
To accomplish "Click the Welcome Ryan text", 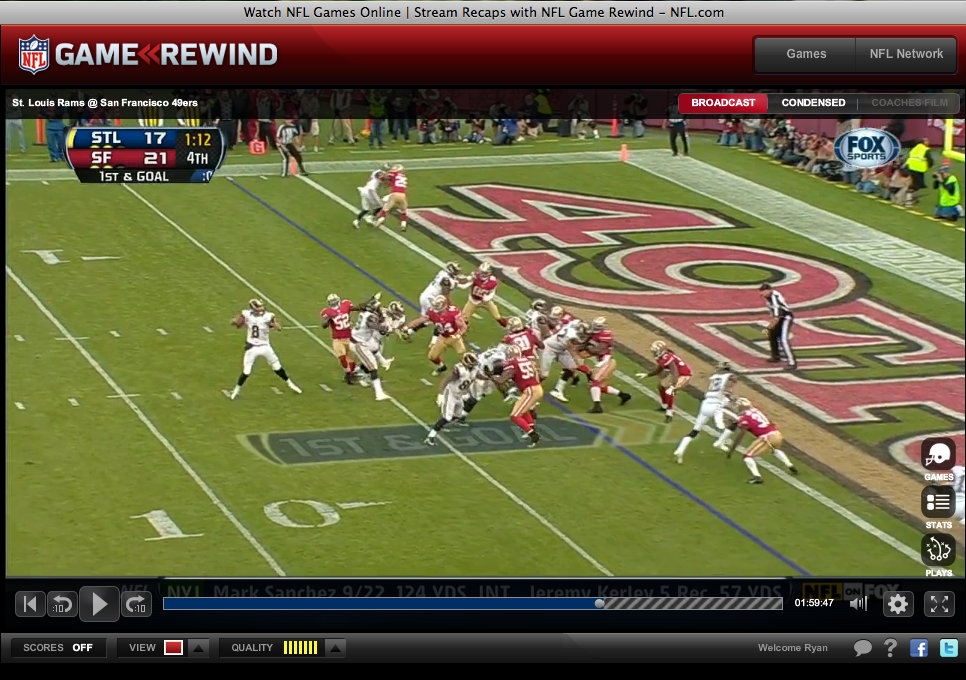I will click(x=793, y=648).
